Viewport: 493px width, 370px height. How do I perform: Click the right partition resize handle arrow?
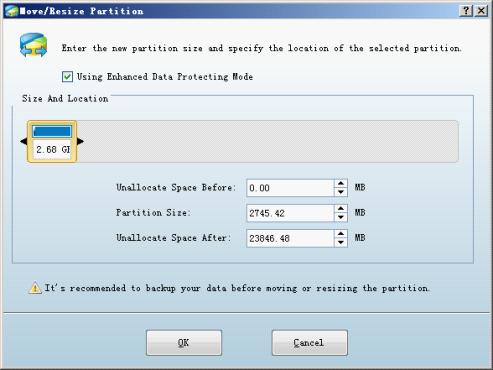pyautogui.click(x=80, y=141)
